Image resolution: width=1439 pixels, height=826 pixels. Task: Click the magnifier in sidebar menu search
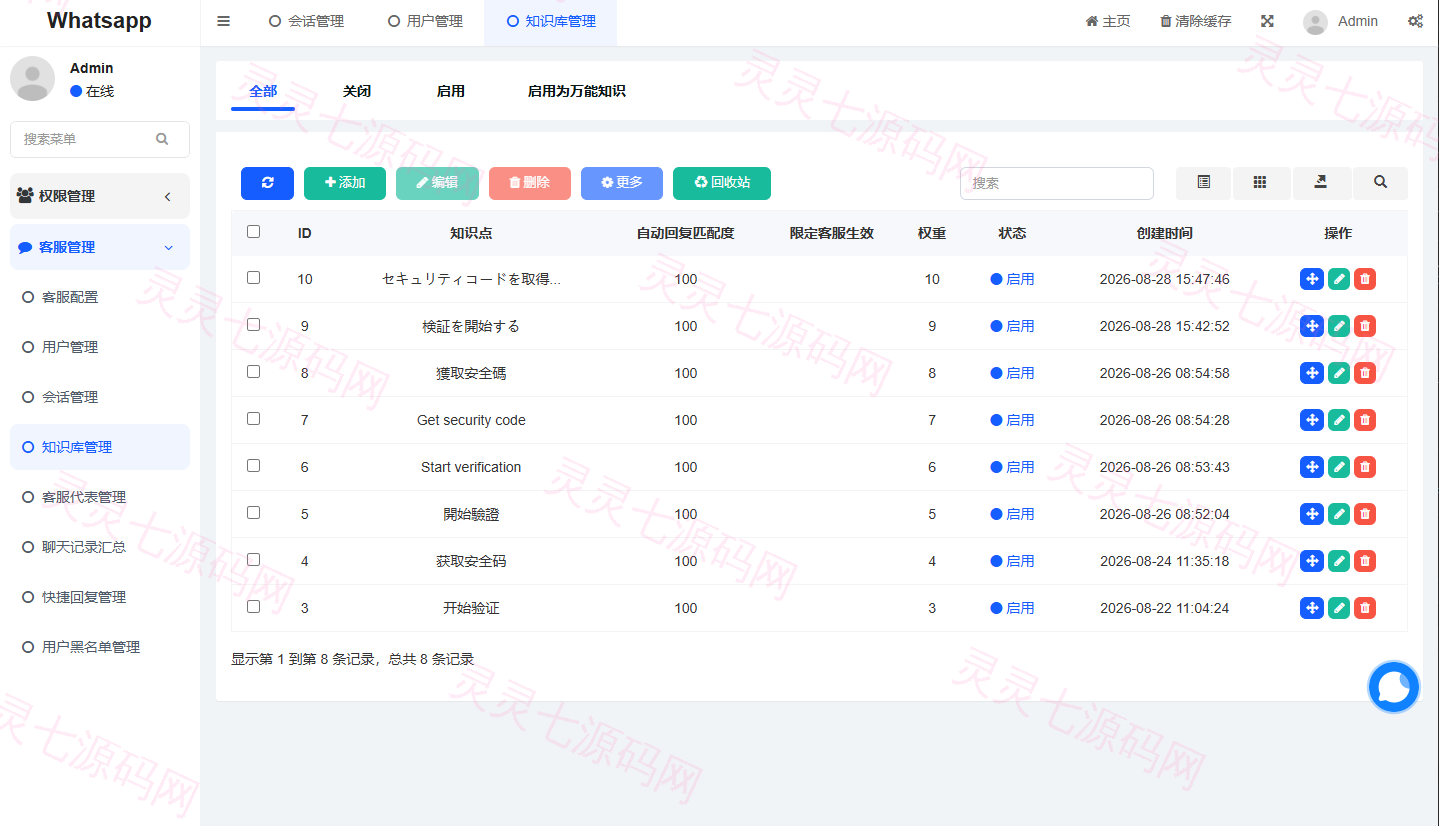click(162, 139)
